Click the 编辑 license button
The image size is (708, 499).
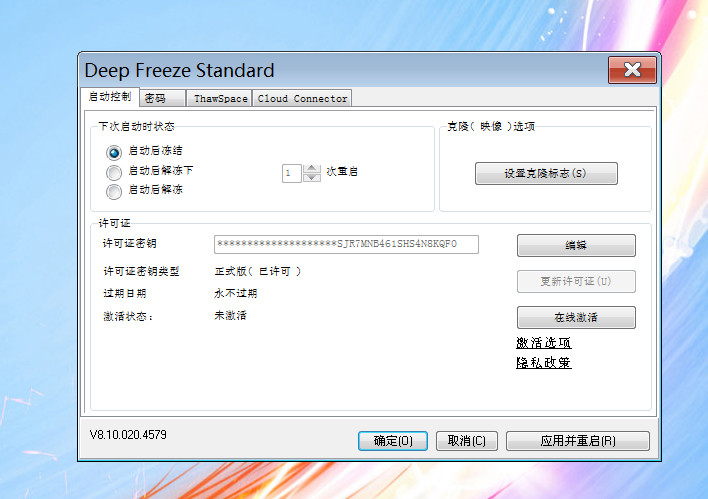(576, 245)
